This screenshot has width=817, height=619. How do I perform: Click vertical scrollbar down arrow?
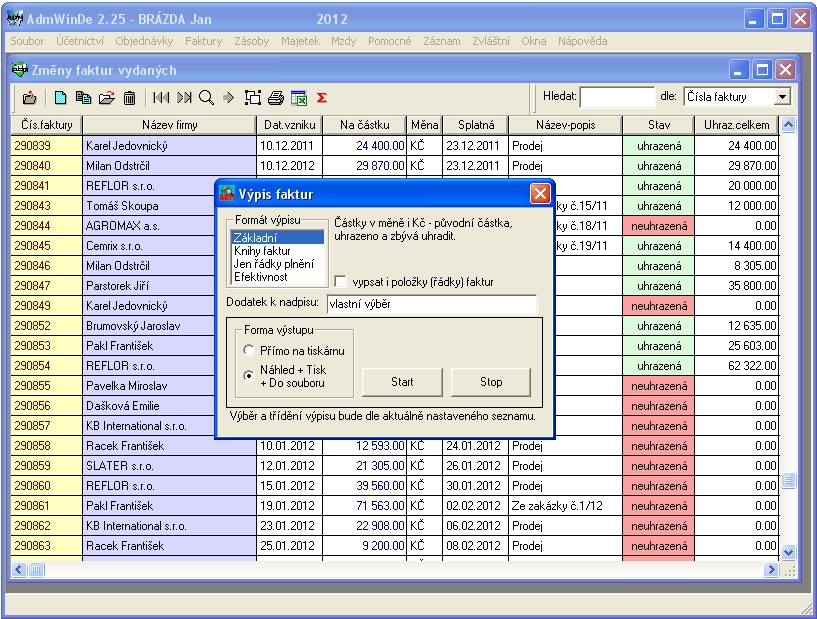[x=788, y=552]
